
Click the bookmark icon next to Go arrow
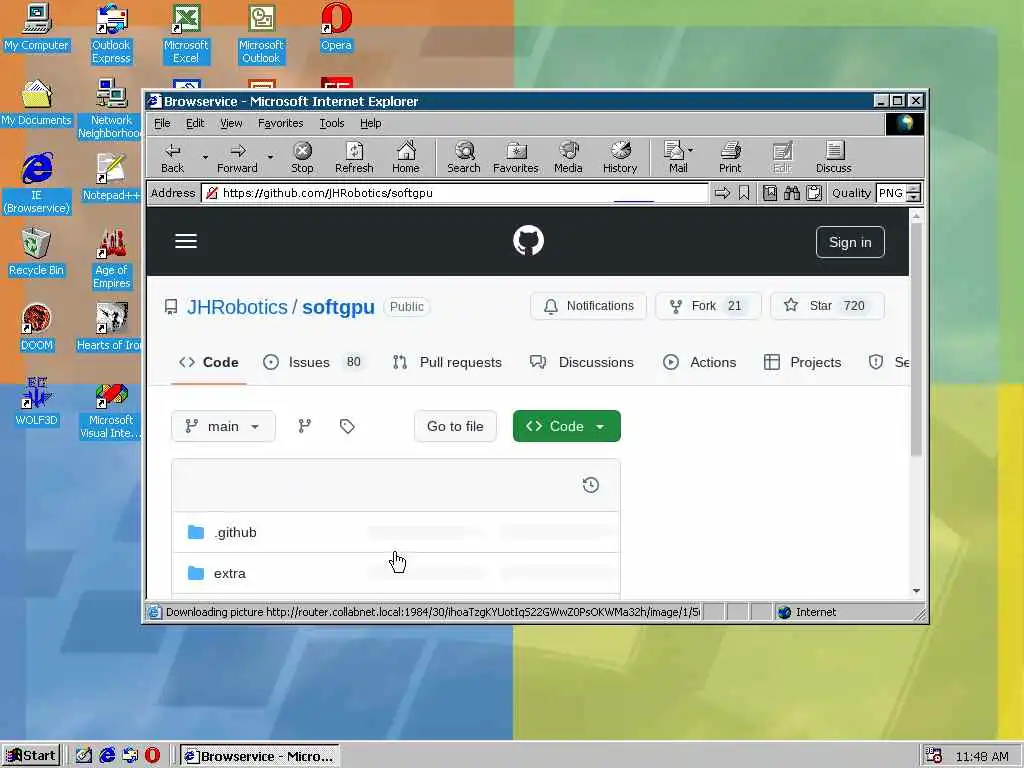coord(744,193)
